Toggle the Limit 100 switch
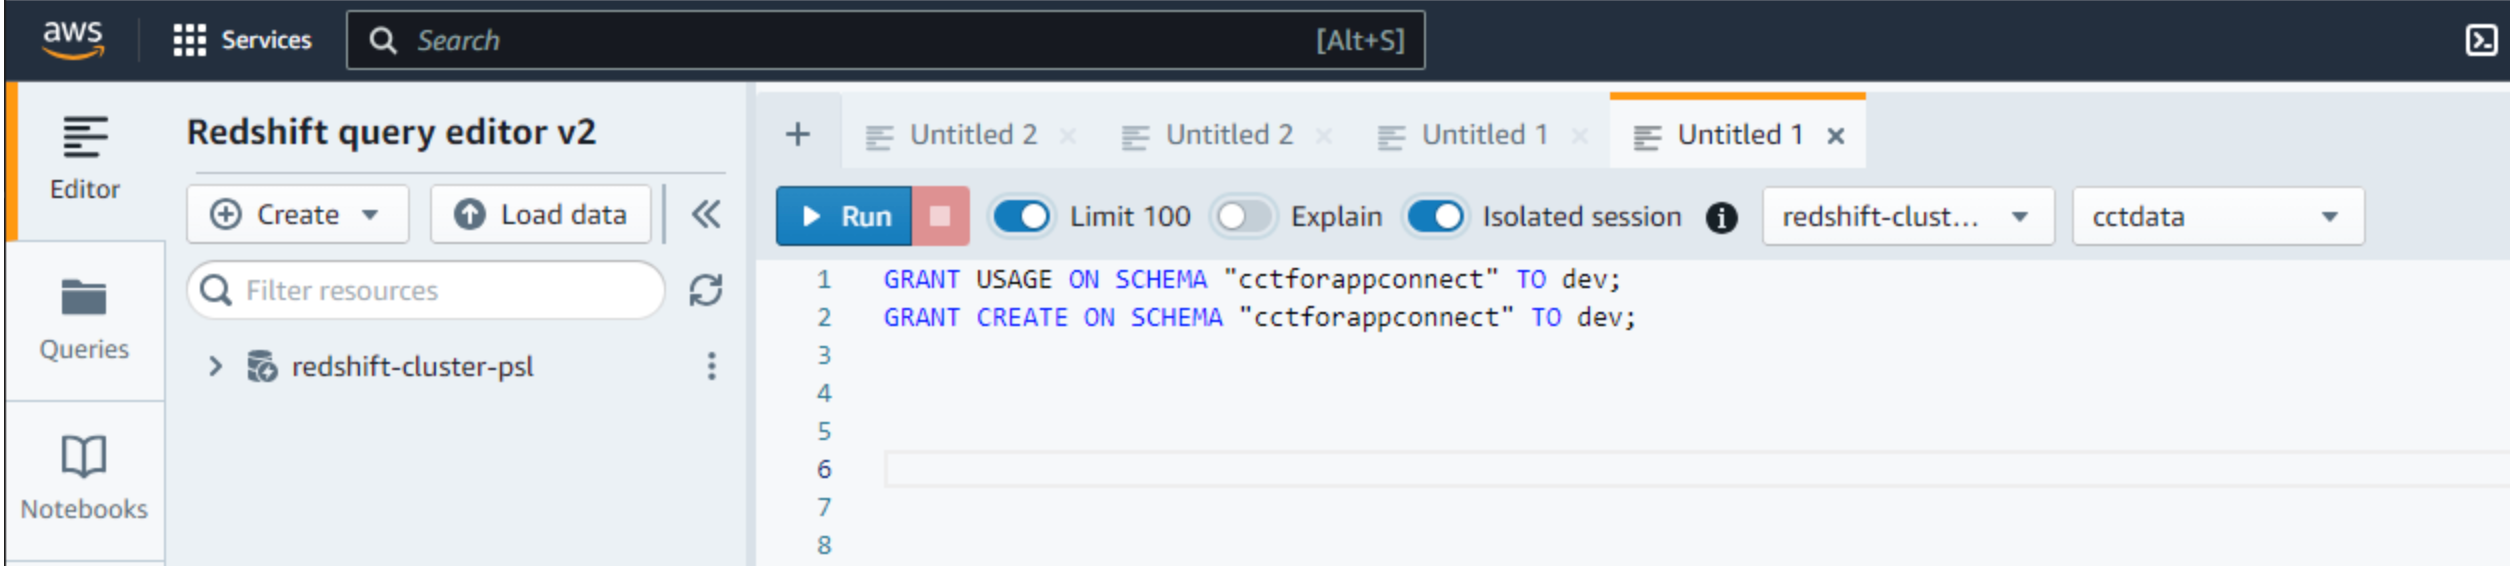The image size is (2510, 566). [x=1021, y=216]
